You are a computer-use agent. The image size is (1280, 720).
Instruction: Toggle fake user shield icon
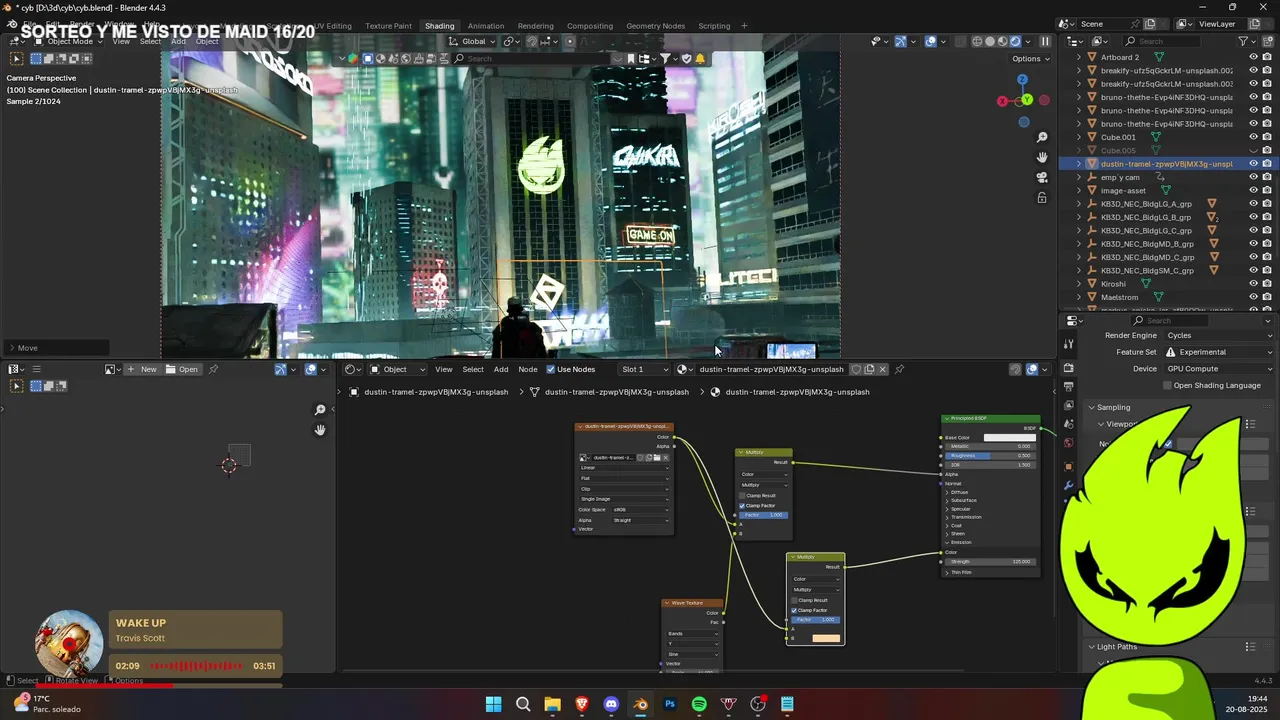click(x=856, y=369)
